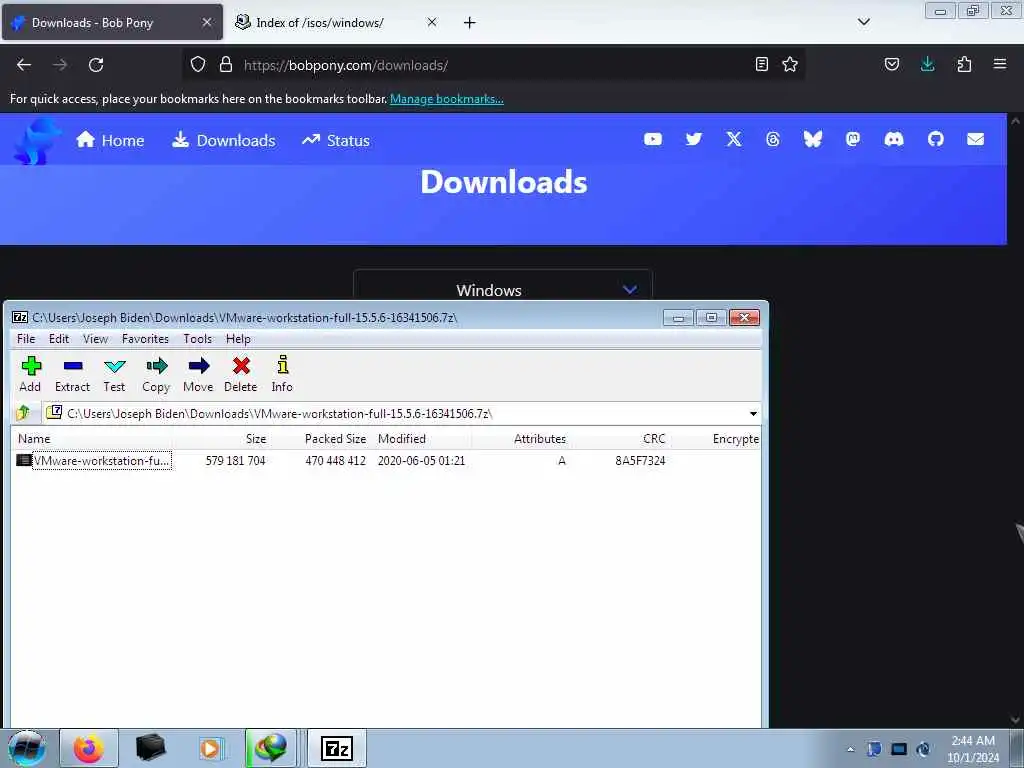Open the GitHub icon link
This screenshot has width=1024, height=768.
point(936,139)
